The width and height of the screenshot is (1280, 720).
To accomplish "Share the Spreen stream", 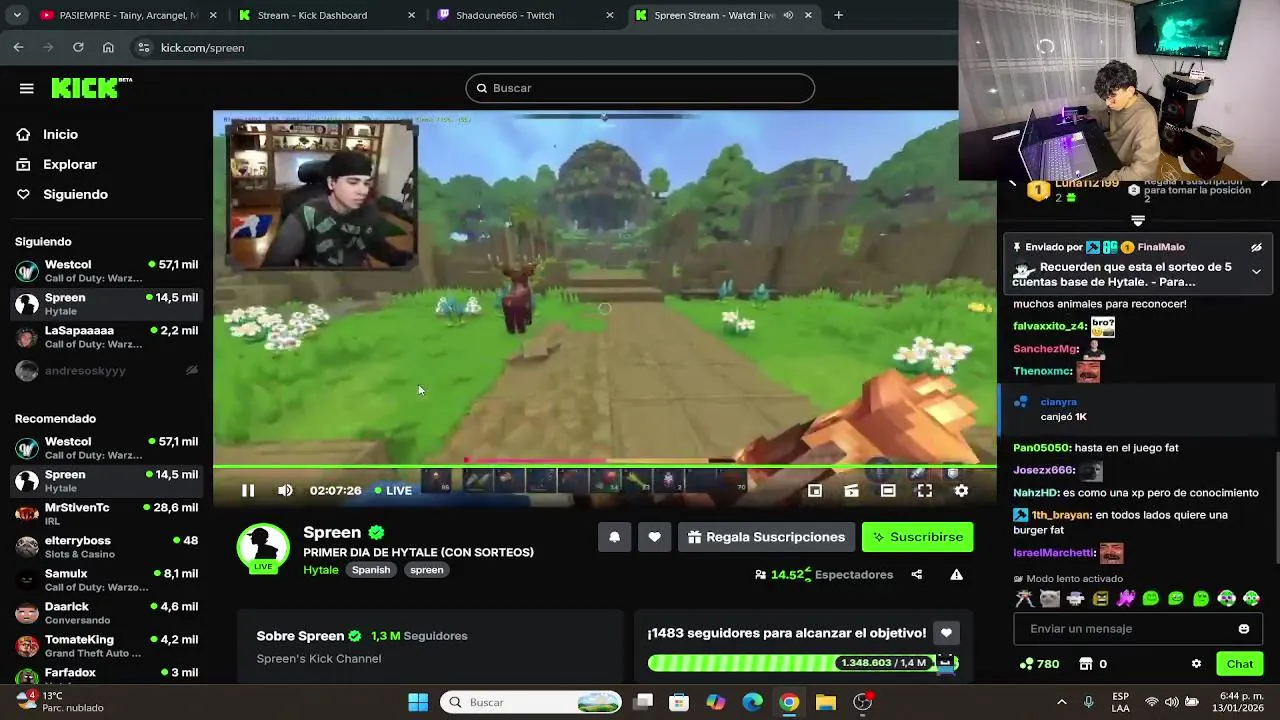I will 916,575.
